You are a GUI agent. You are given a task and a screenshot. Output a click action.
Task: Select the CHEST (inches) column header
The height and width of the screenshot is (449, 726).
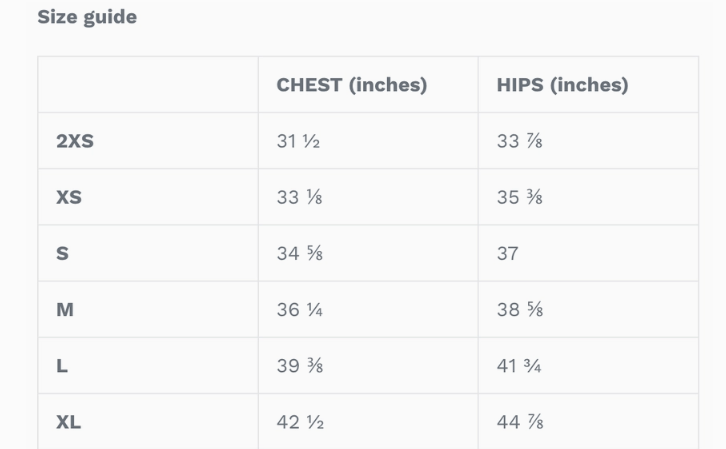(x=351, y=85)
